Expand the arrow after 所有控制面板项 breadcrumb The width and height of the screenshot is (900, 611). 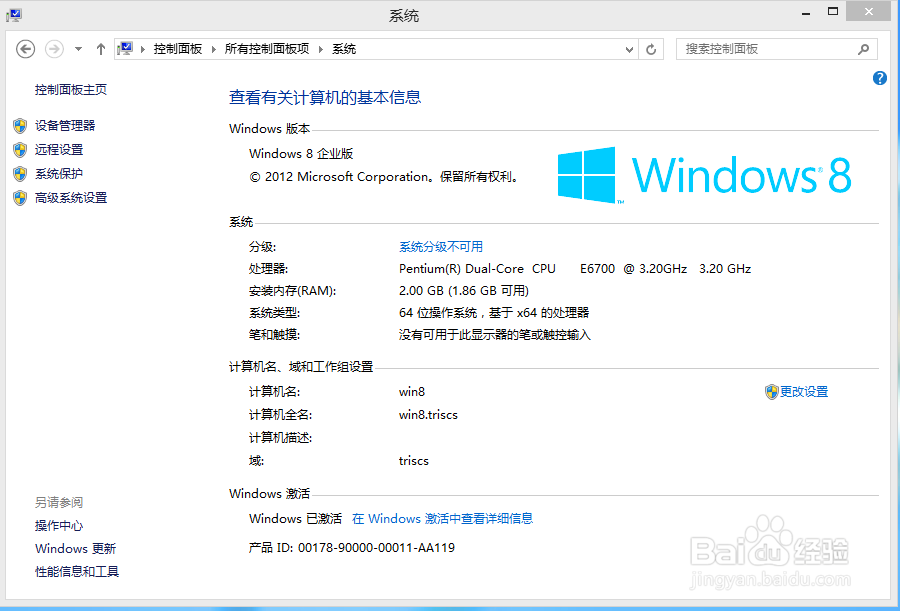point(321,49)
